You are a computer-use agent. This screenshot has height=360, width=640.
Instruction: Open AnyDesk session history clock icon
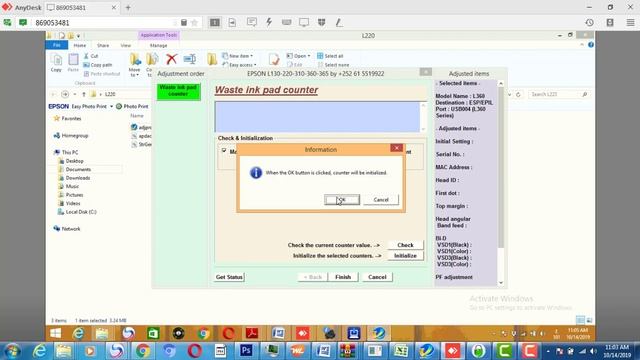[x=589, y=22]
